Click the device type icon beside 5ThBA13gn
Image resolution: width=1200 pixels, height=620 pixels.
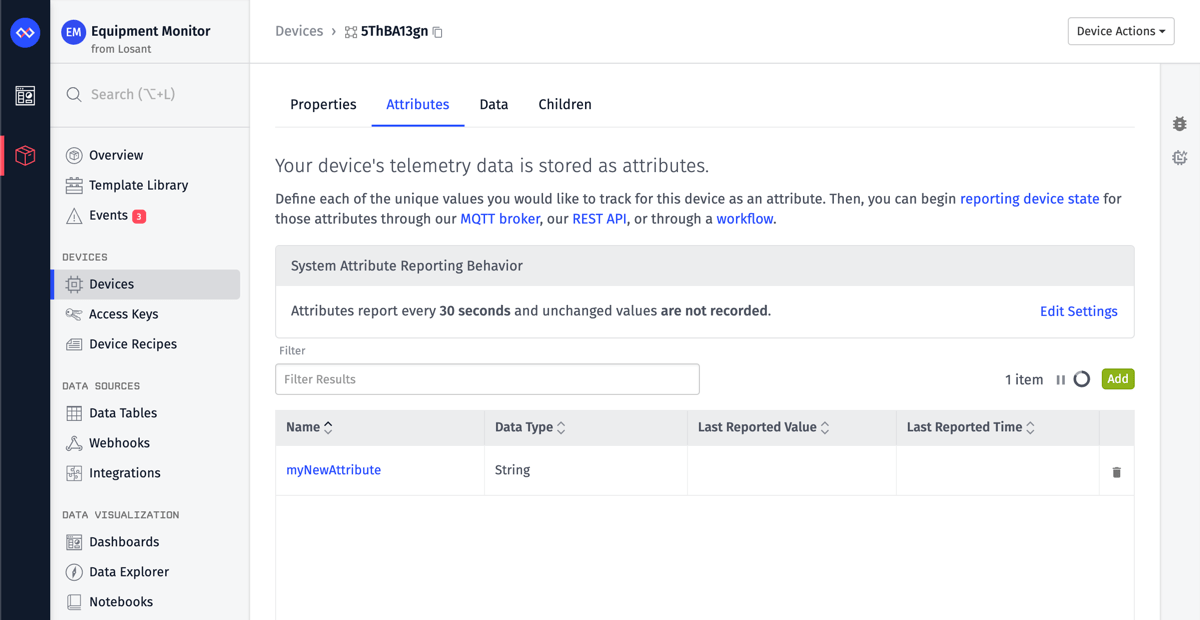(351, 32)
